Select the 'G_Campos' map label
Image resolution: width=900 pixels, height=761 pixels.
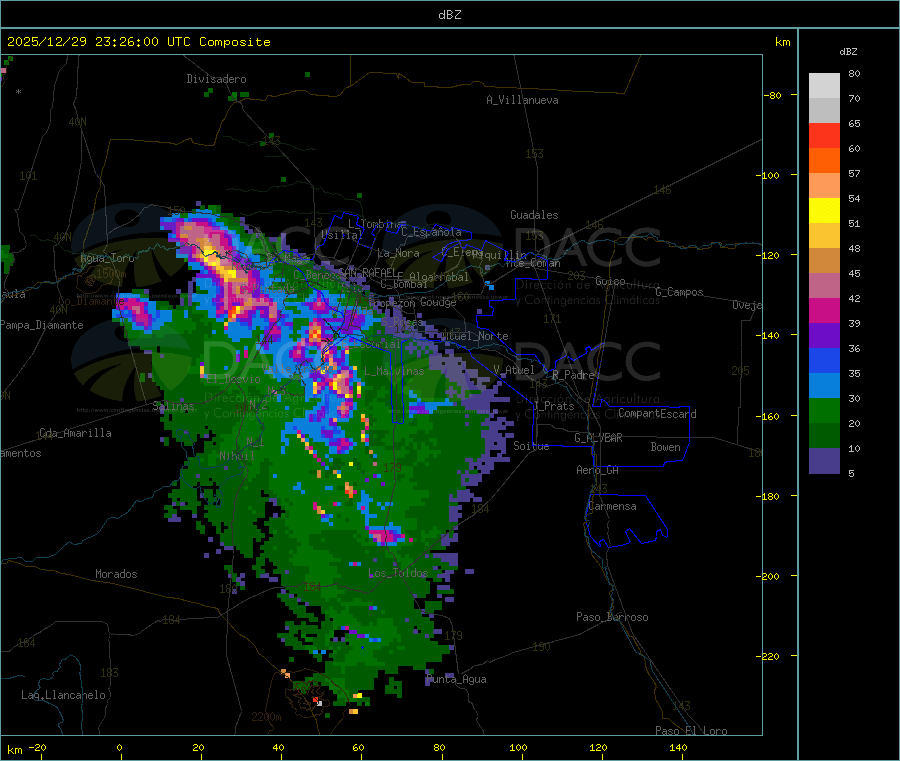(679, 292)
